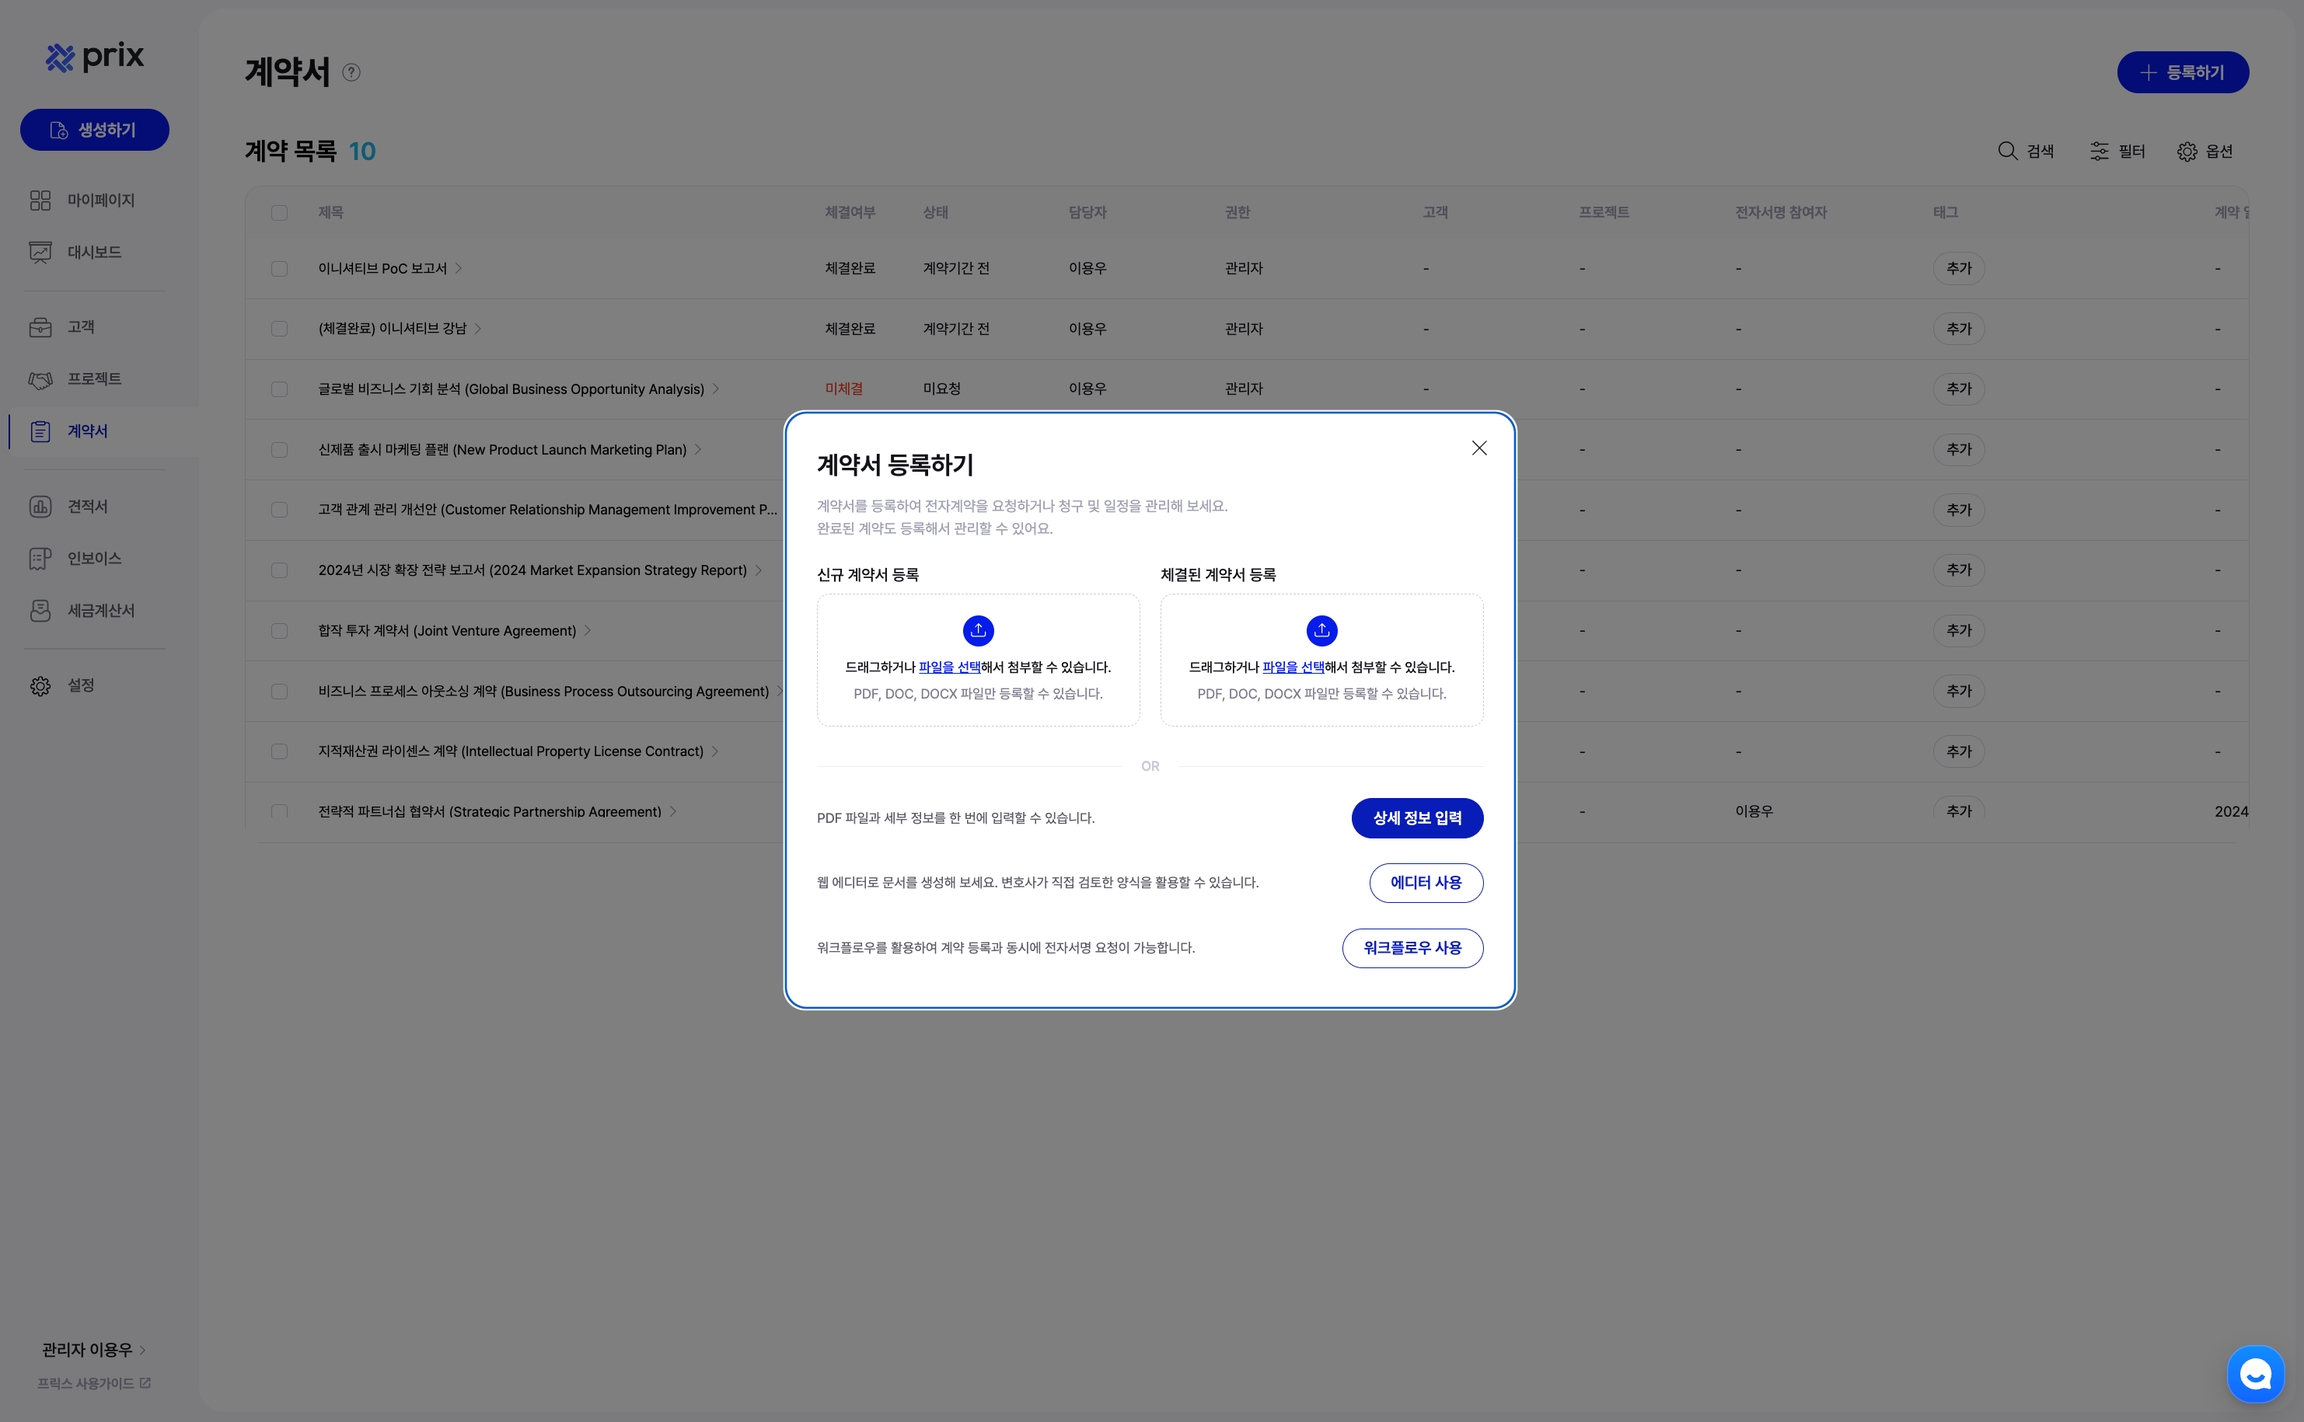Click the upload icon under 신규 계약서 등록
The height and width of the screenshot is (1422, 2304).
978,630
